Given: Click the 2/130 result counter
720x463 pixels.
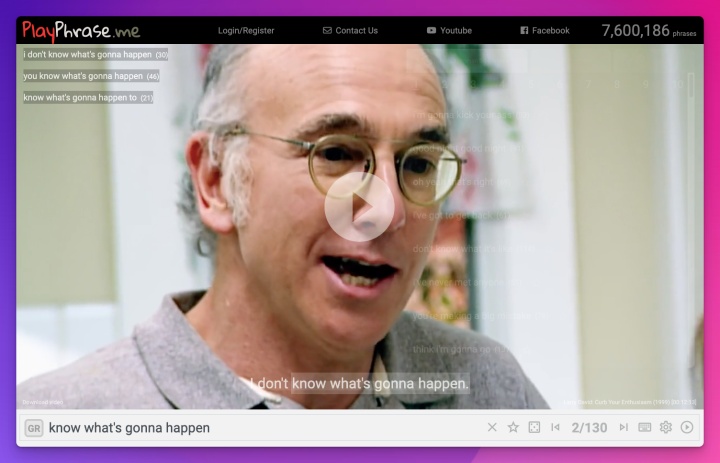Looking at the screenshot, I should tap(589, 428).
